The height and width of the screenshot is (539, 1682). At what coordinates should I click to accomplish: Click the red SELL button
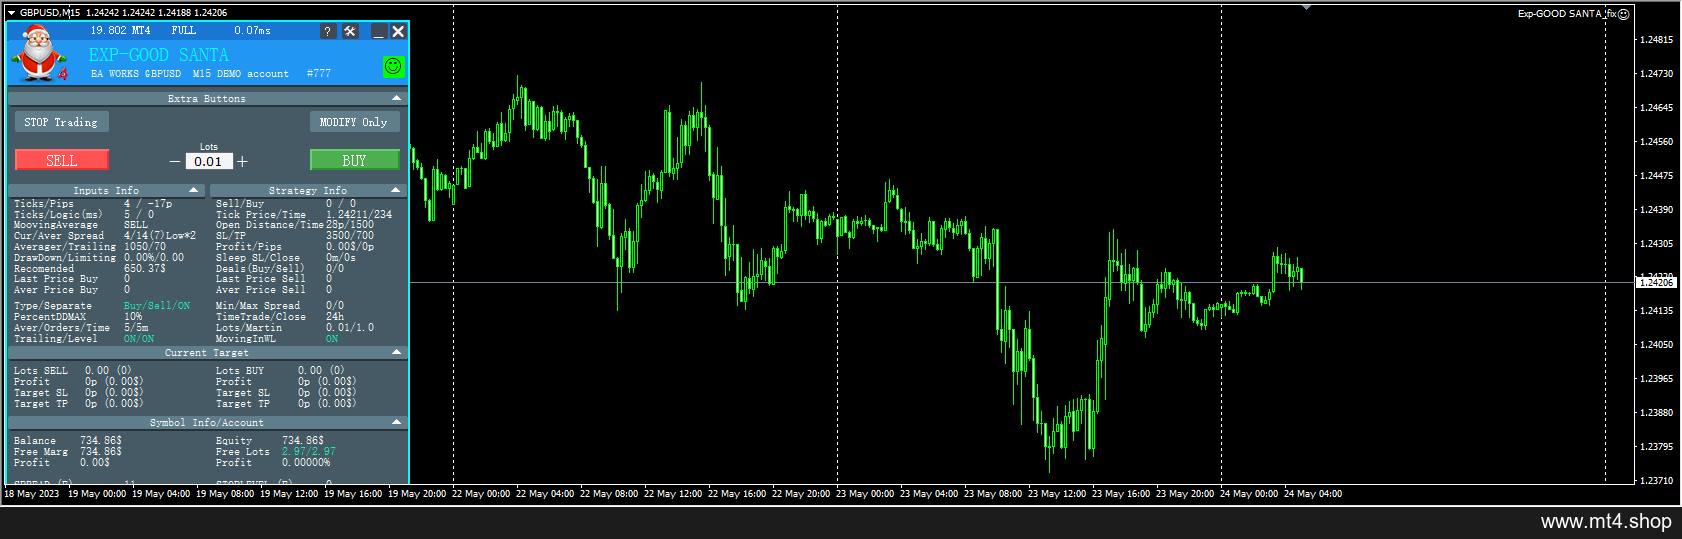click(62, 160)
